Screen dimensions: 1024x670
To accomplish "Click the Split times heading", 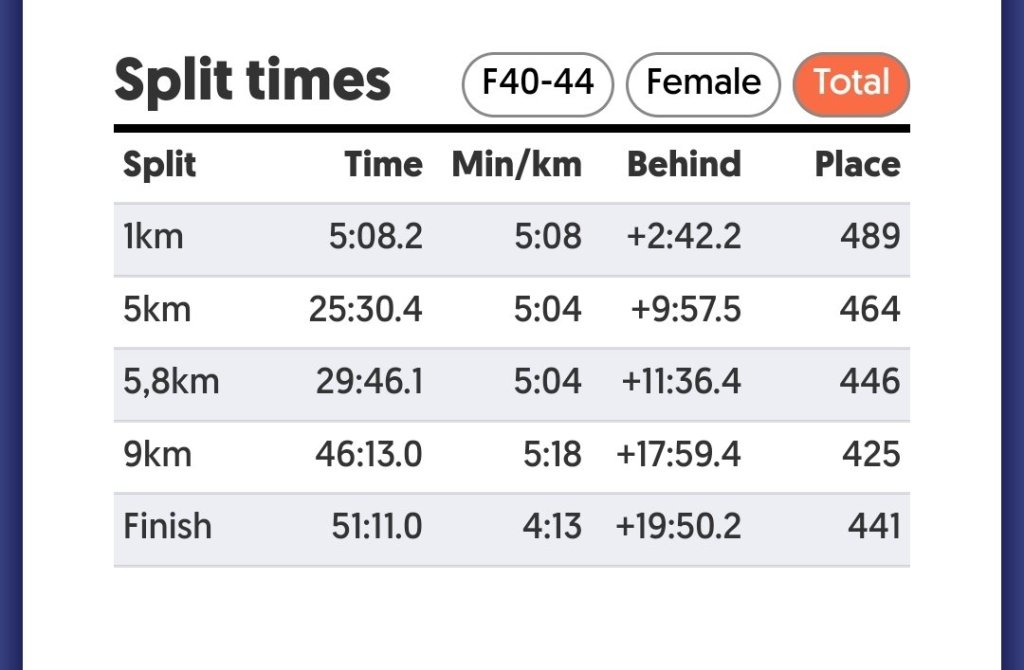I will pyautogui.click(x=253, y=80).
